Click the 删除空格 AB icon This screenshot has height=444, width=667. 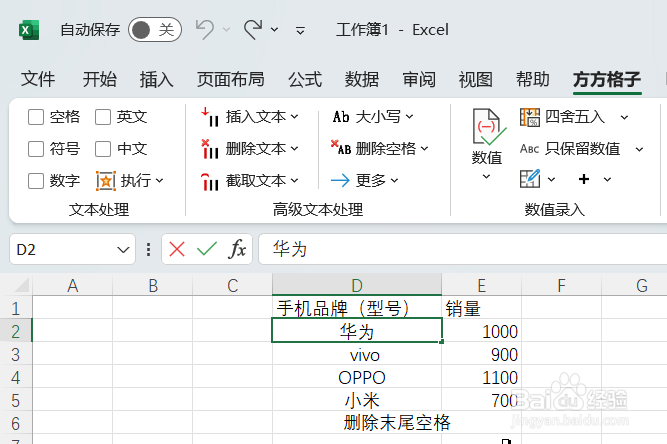pyautogui.click(x=341, y=148)
